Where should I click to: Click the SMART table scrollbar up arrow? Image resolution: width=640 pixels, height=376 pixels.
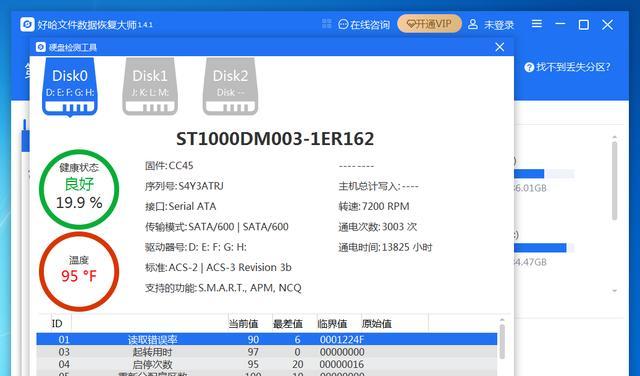502,320
